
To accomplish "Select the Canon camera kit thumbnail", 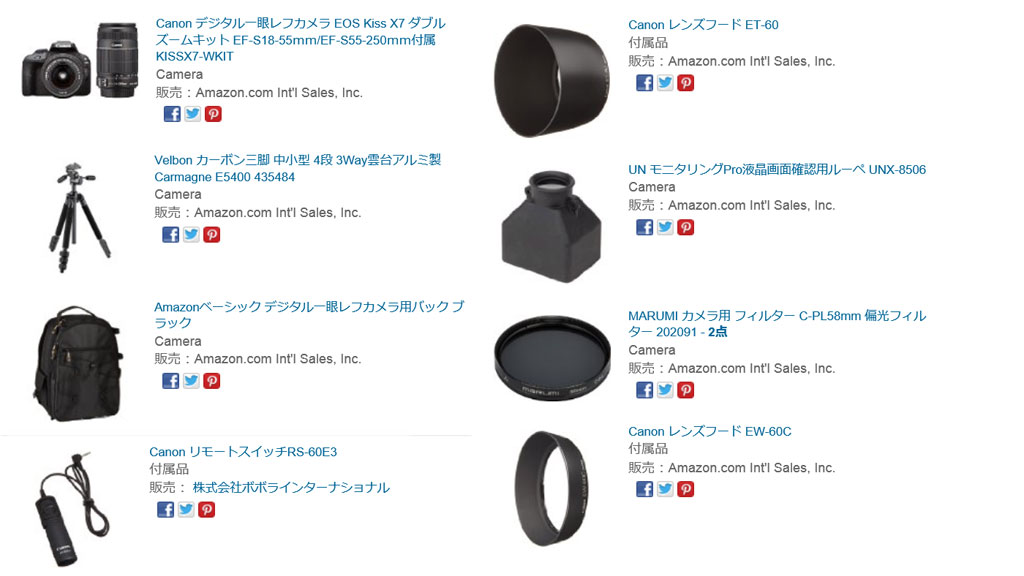I will click(x=80, y=60).
